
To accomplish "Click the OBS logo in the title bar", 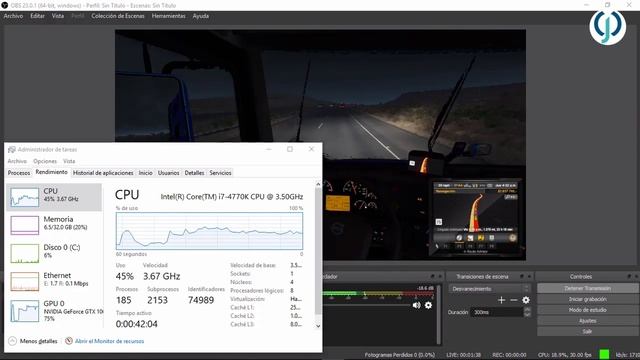I will click(5, 5).
